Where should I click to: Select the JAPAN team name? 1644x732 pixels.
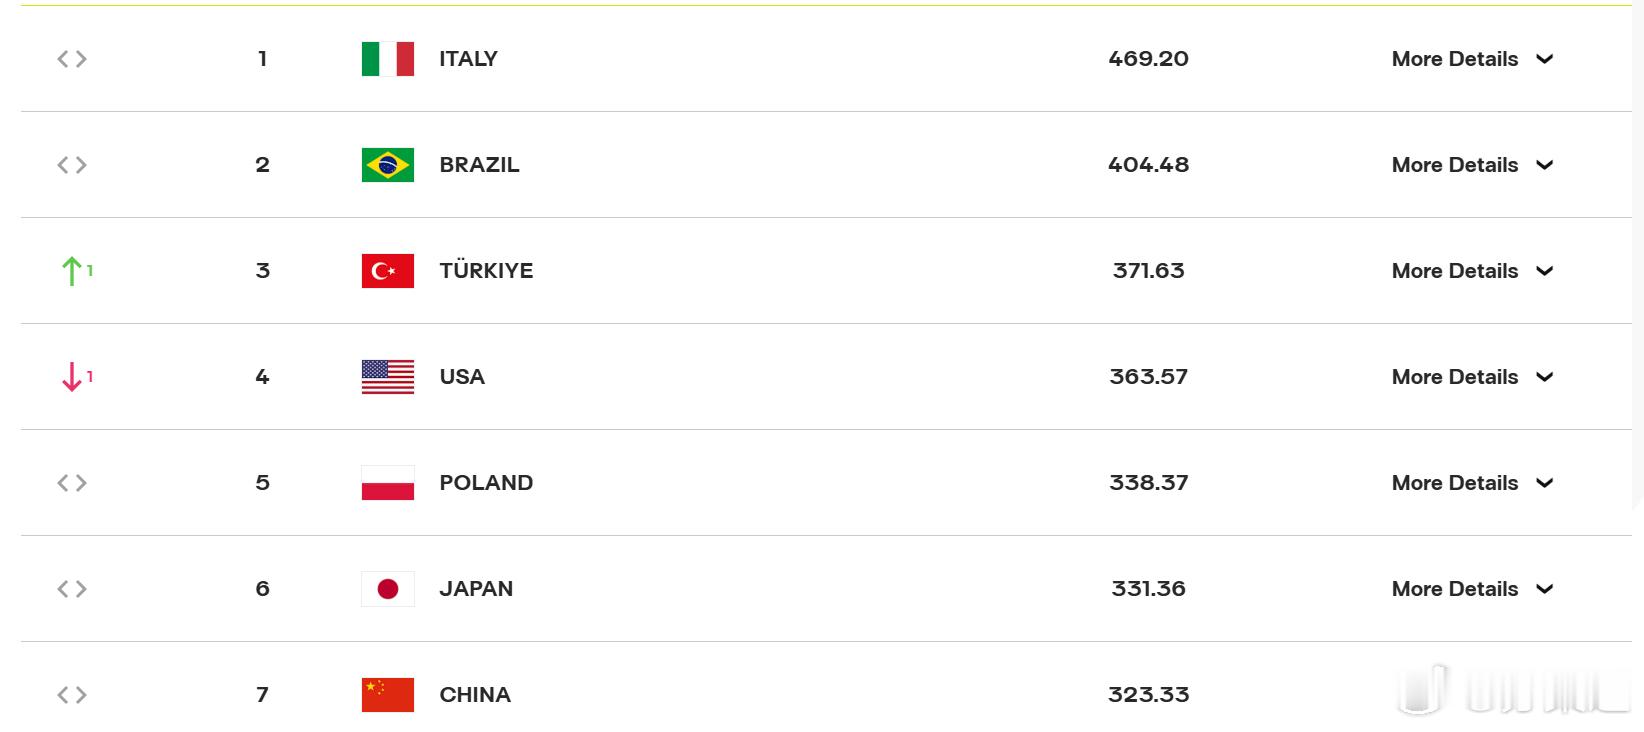tap(476, 589)
